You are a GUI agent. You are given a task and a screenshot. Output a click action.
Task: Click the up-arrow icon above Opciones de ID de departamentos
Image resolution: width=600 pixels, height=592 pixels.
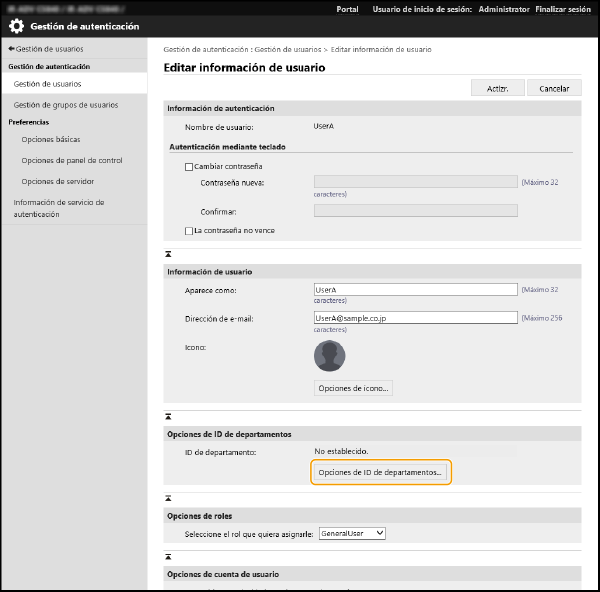tap(168, 415)
